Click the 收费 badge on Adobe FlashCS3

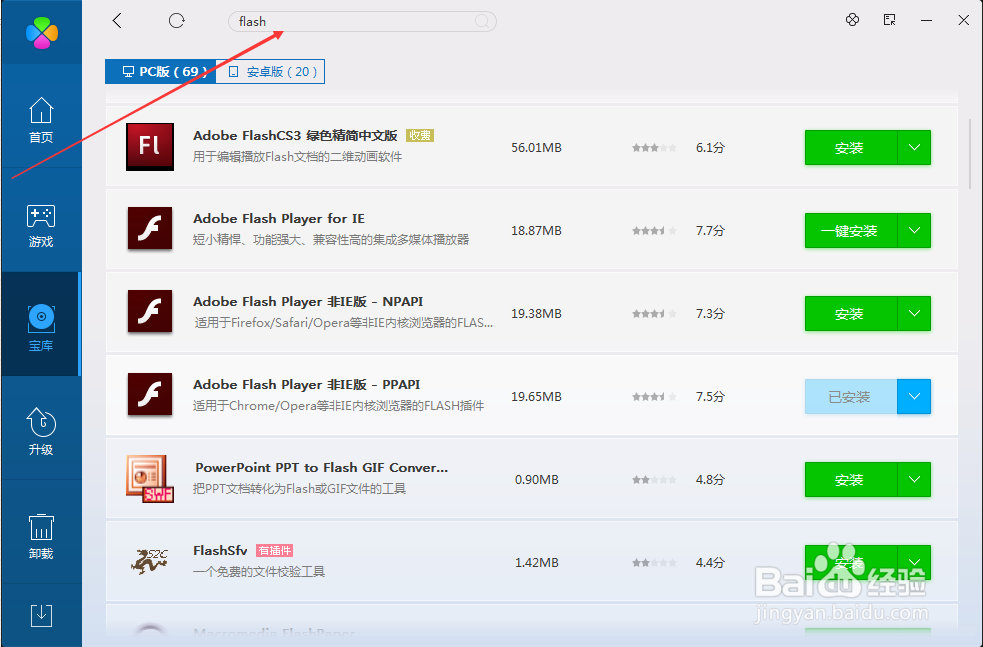tap(420, 135)
